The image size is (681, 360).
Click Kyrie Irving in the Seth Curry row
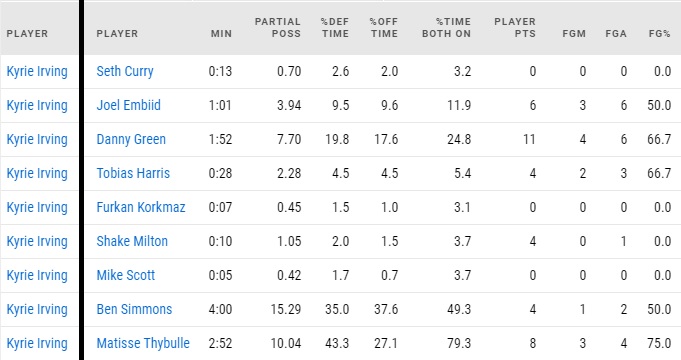(37, 72)
